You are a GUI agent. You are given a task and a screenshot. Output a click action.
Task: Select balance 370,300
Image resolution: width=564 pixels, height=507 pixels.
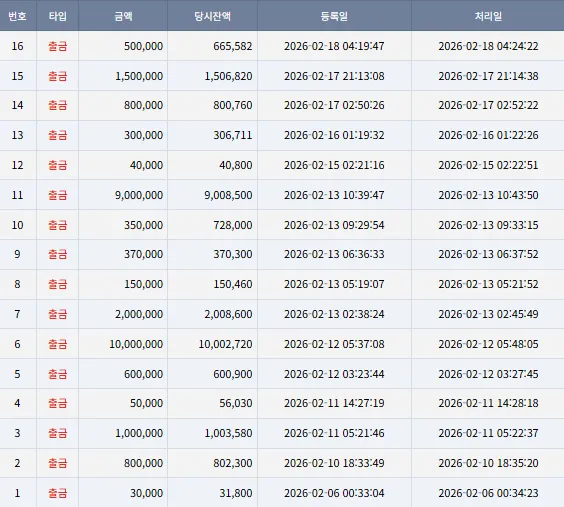(x=233, y=254)
